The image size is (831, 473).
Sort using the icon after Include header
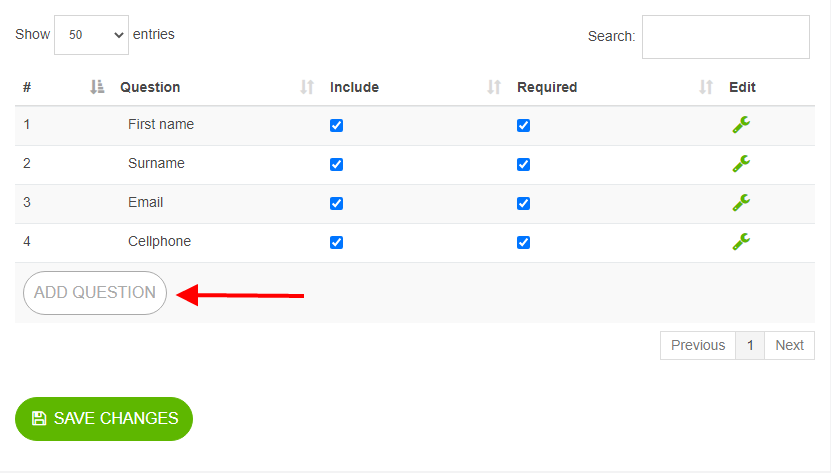(x=494, y=87)
